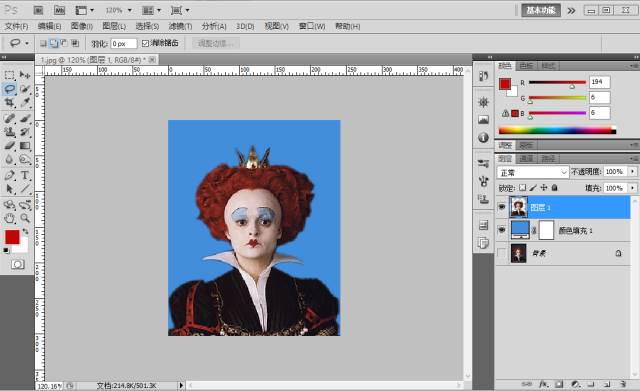Viewport: 640px width, 391px height.
Task: Open the blend mode dropdown 正常
Action: (533, 172)
